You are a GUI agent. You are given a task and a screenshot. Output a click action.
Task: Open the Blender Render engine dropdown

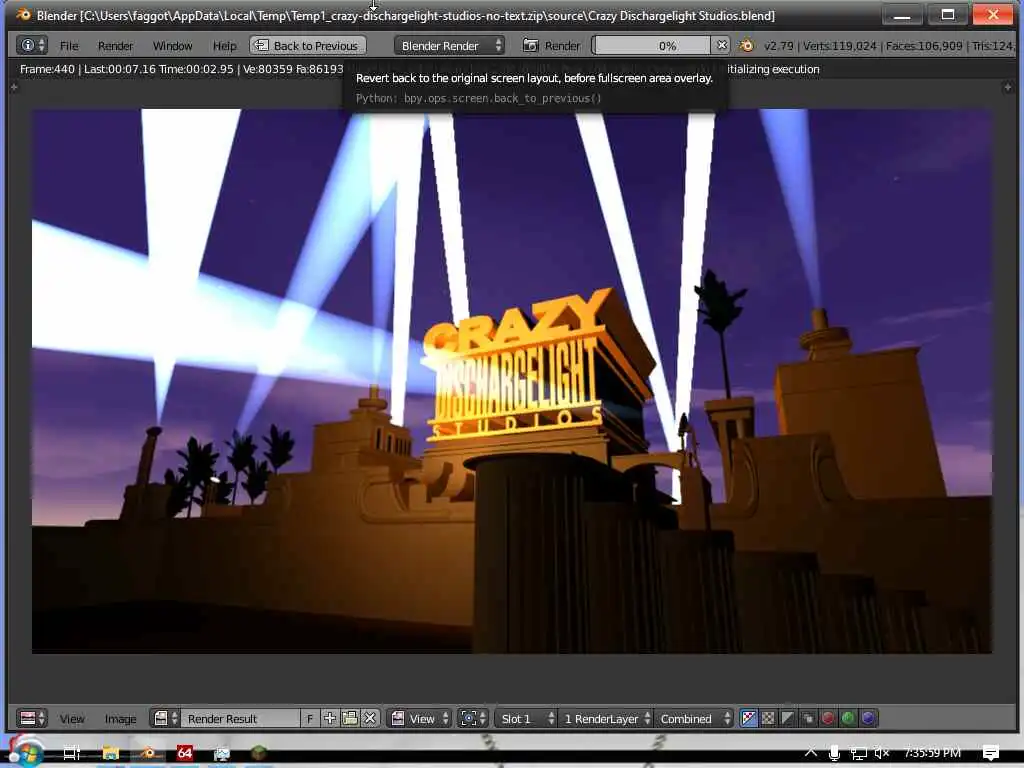(x=450, y=45)
